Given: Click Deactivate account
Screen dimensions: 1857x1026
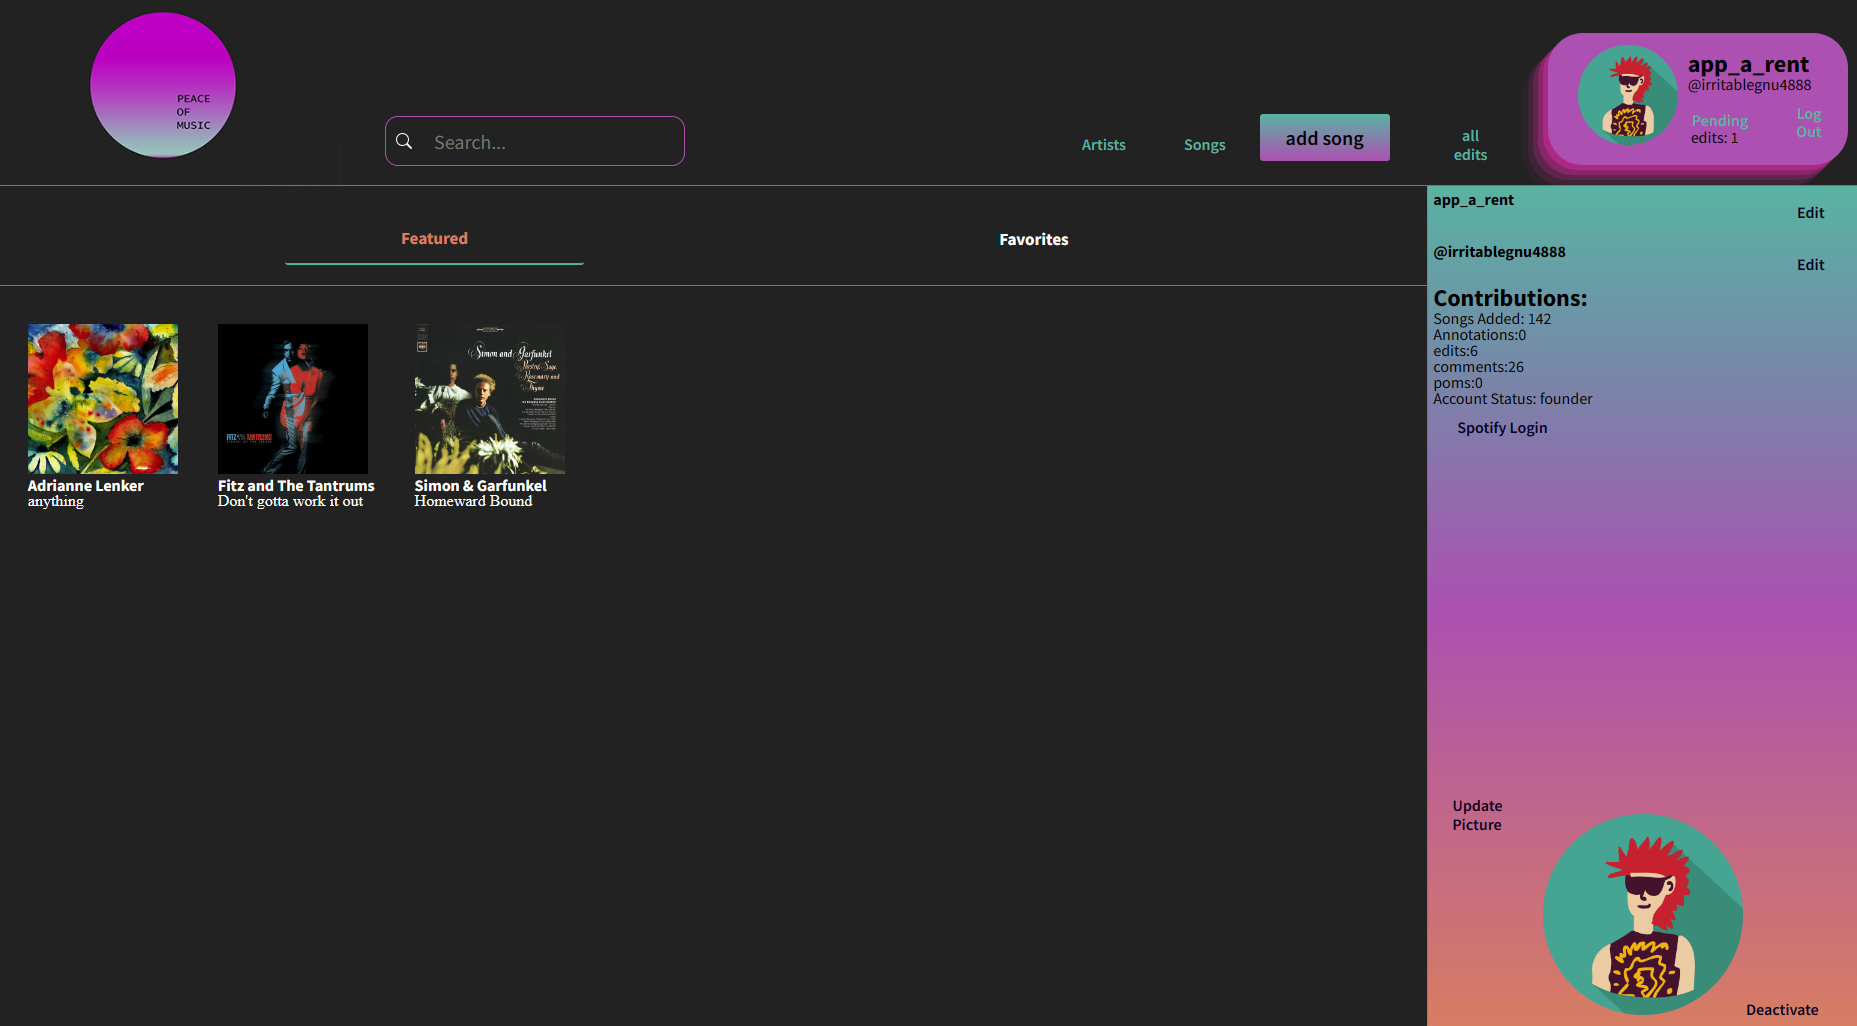Looking at the screenshot, I should [1782, 1010].
